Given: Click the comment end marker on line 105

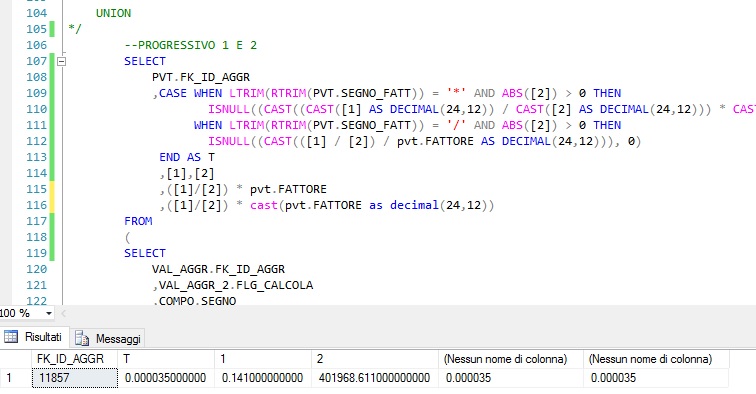Looking at the screenshot, I should [75, 29].
